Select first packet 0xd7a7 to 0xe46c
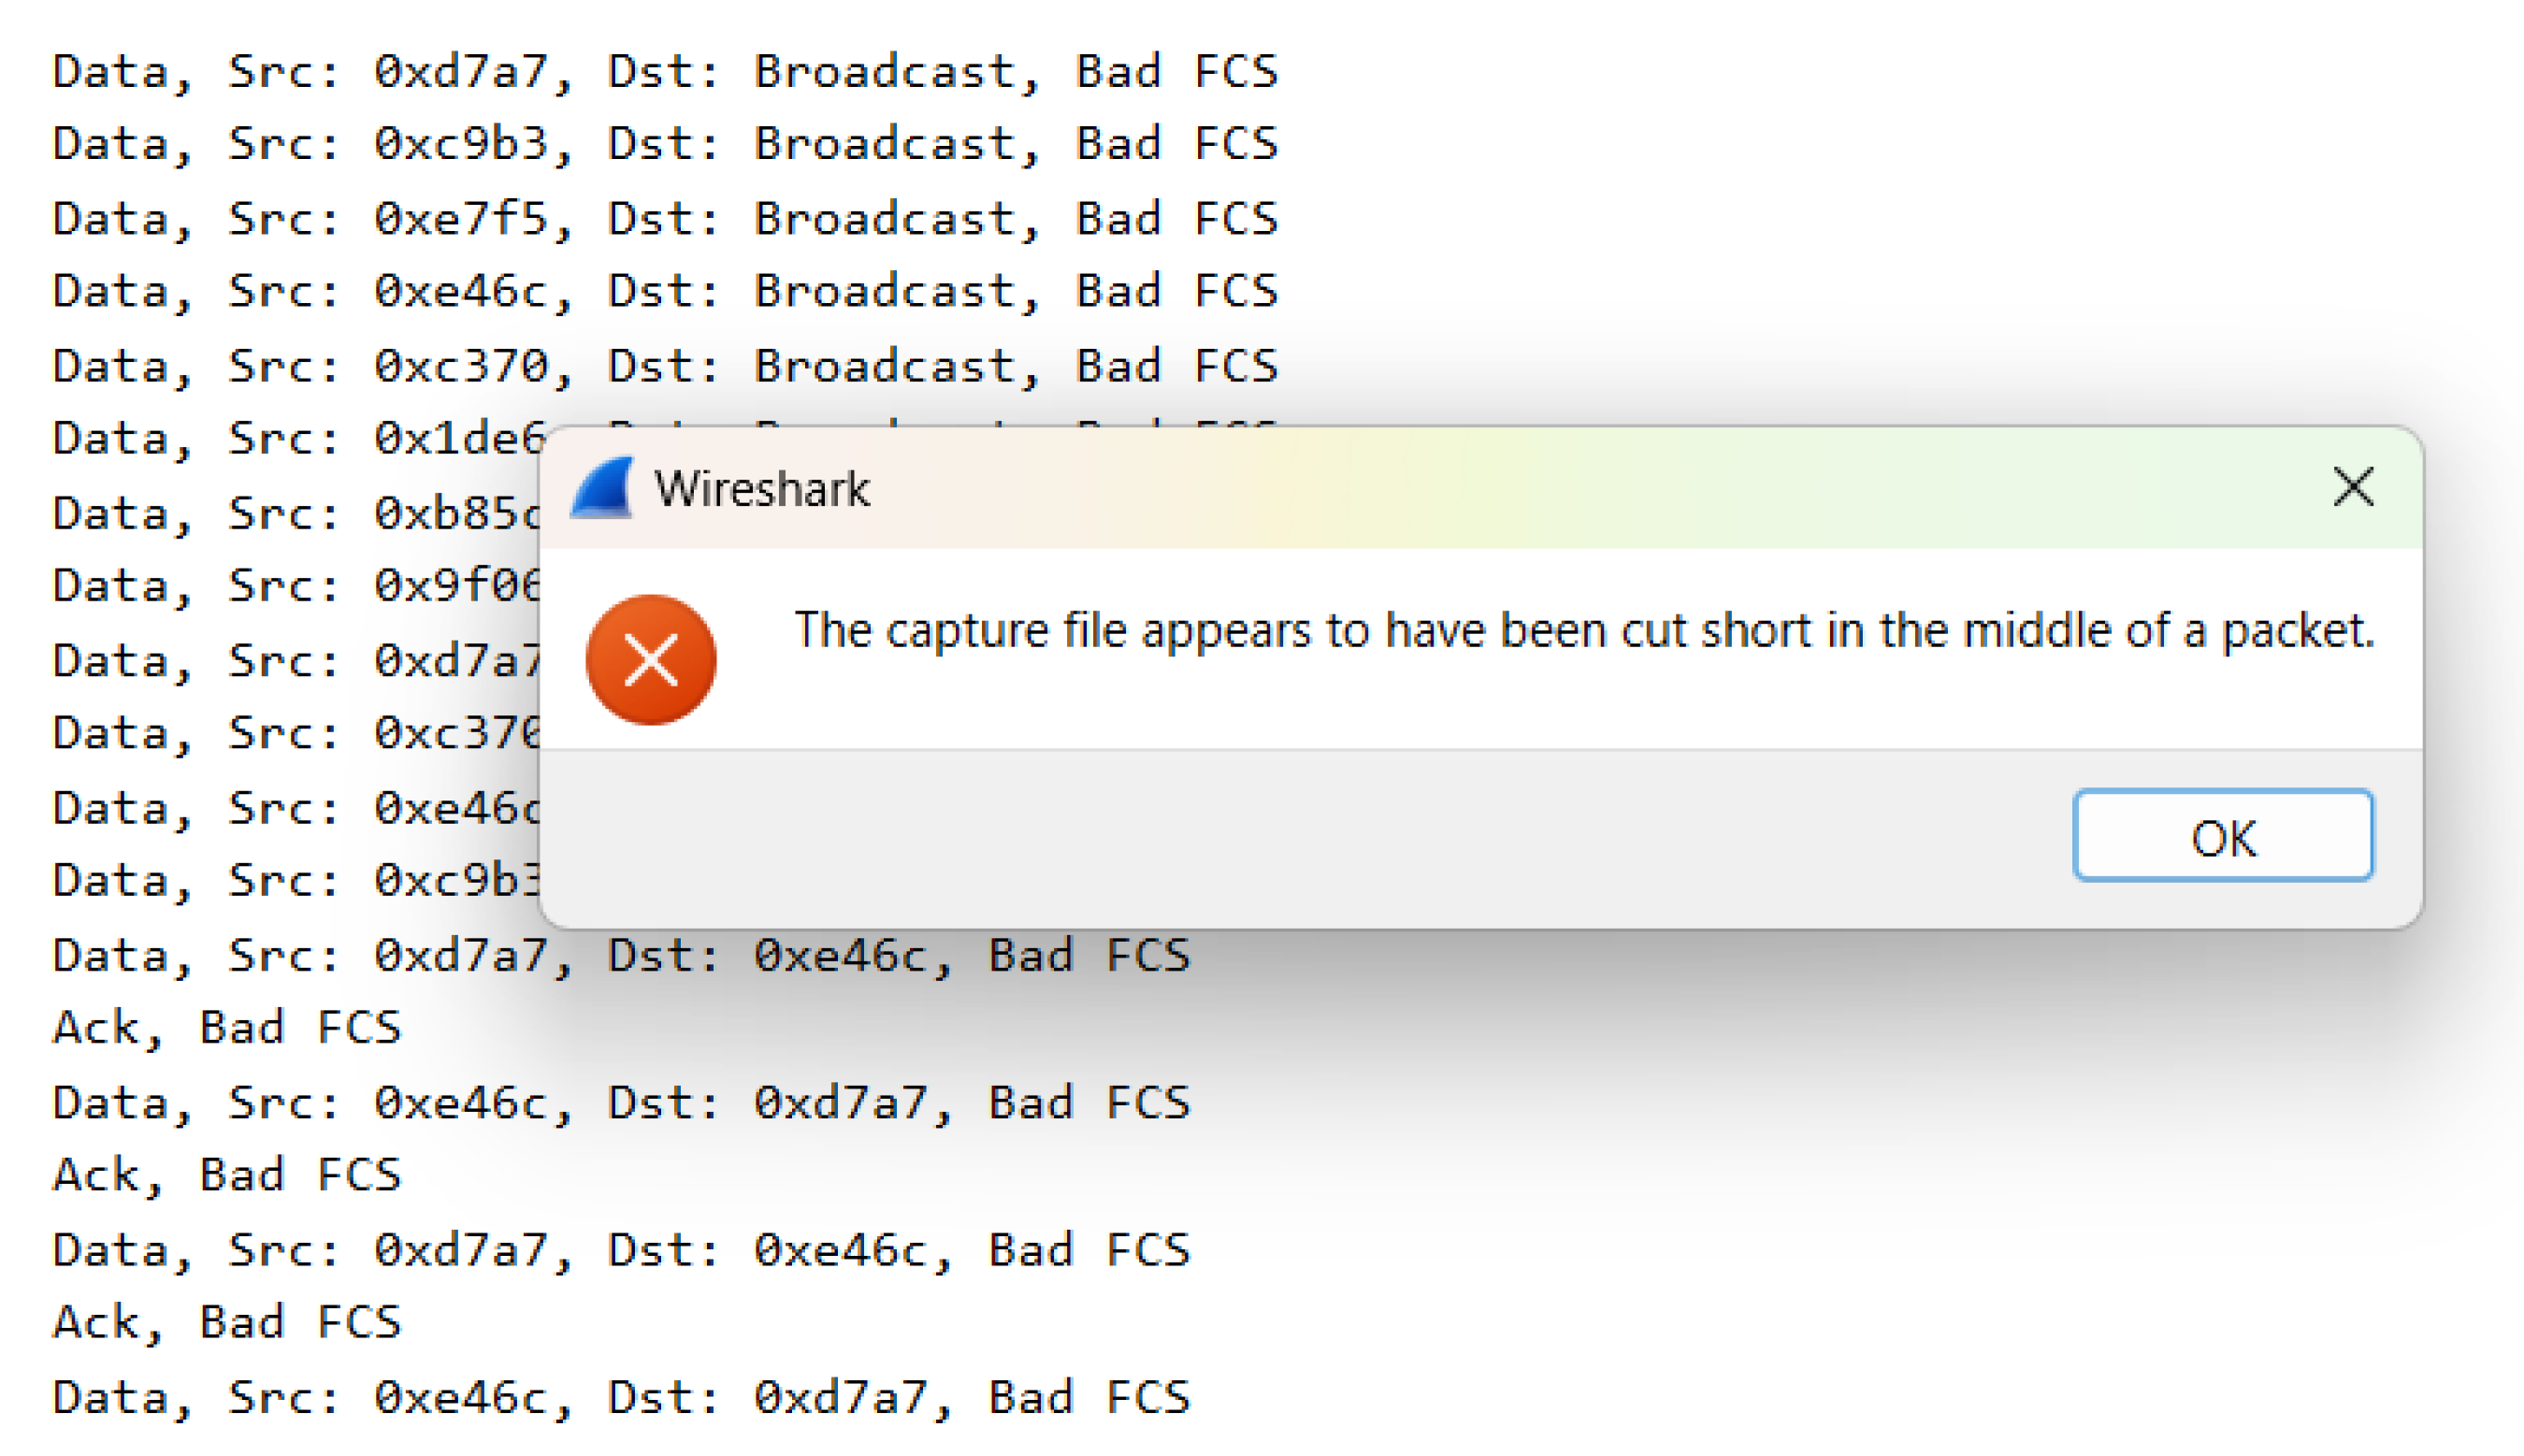This screenshot has width=2524, height=1456. (x=620, y=956)
